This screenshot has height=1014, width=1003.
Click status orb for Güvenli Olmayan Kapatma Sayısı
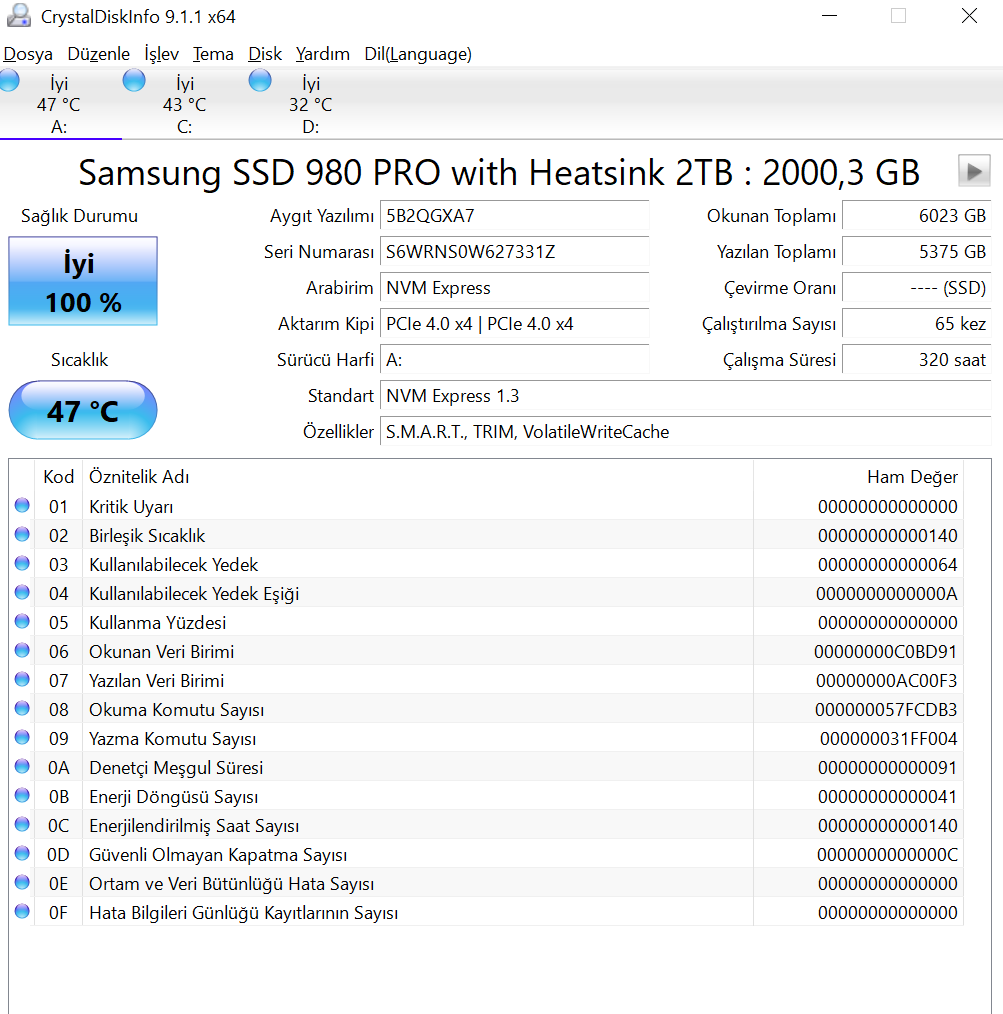coord(22,855)
